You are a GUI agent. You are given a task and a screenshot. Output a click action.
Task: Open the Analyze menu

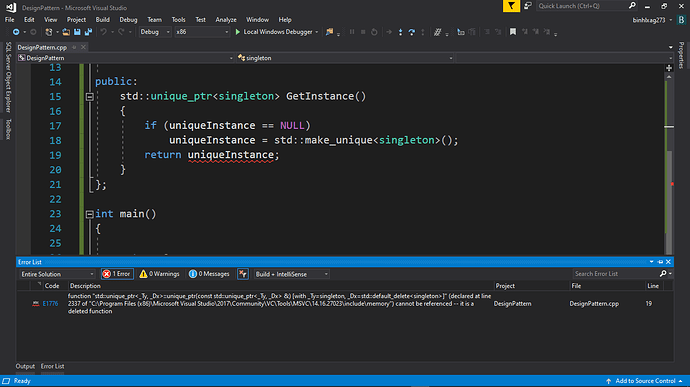tap(226, 20)
